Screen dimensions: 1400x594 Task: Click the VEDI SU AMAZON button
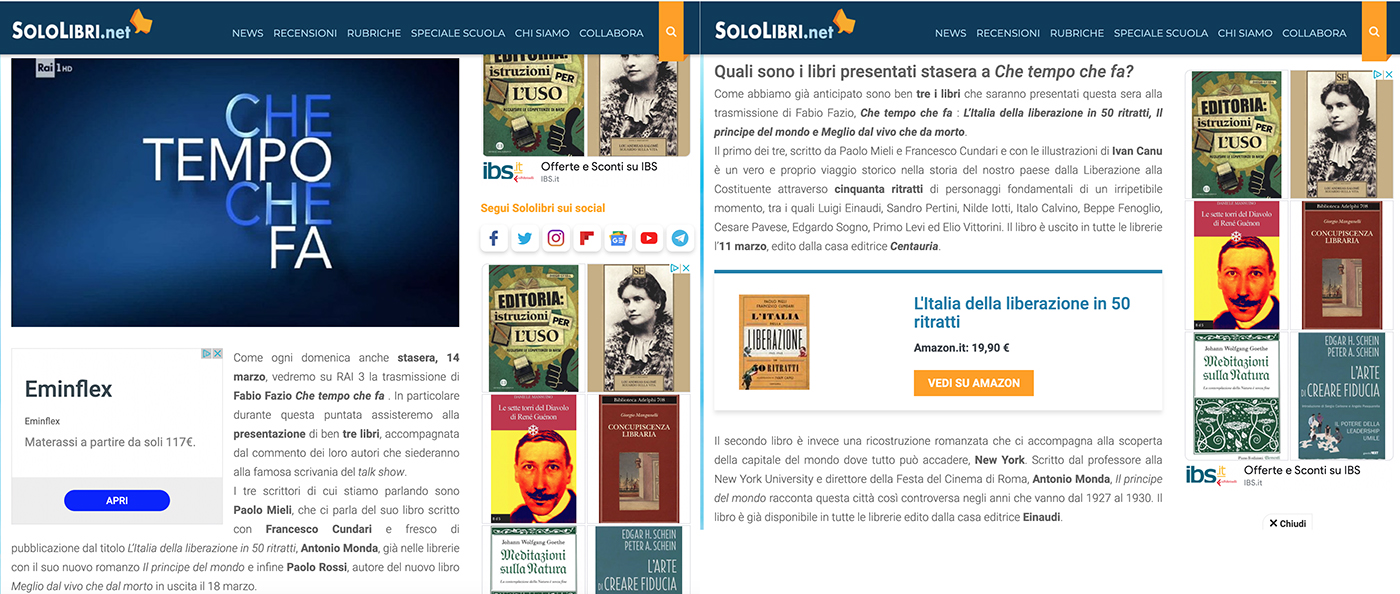pyautogui.click(x=973, y=383)
